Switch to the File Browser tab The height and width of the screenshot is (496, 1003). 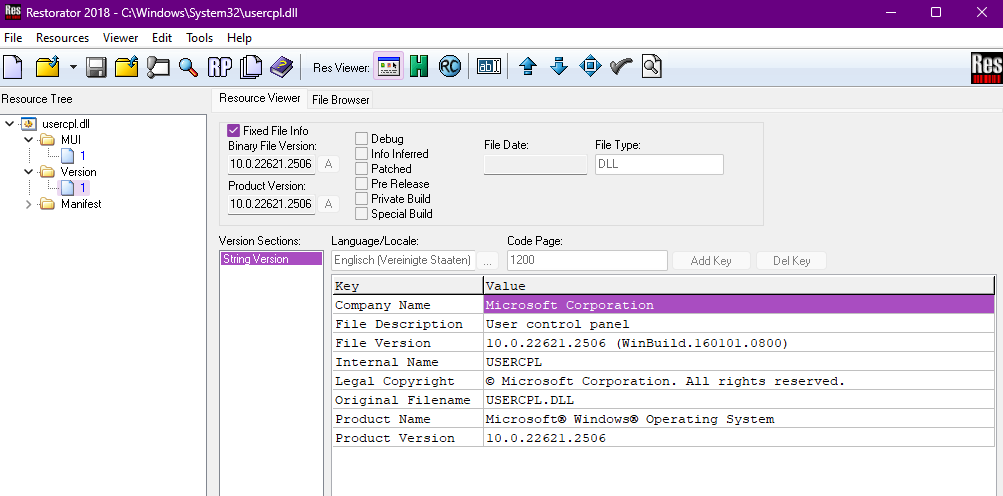pos(341,100)
